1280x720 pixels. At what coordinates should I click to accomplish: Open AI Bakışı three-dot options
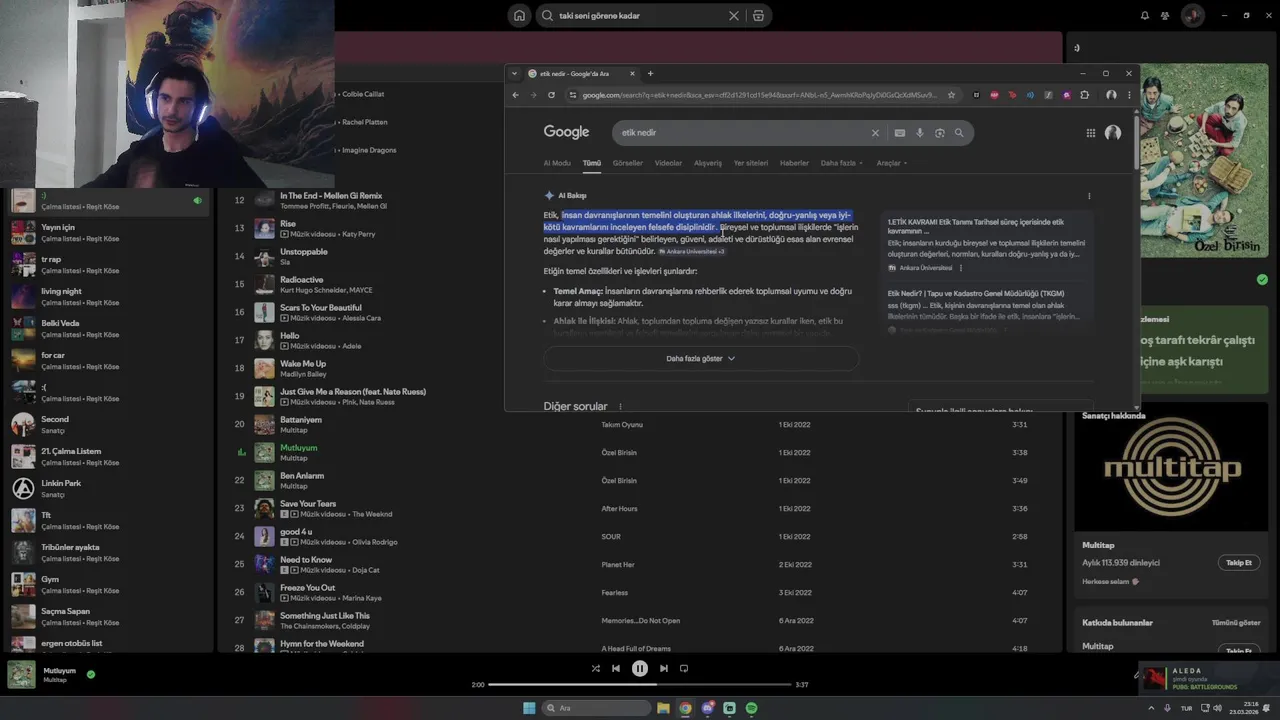pos(1089,196)
